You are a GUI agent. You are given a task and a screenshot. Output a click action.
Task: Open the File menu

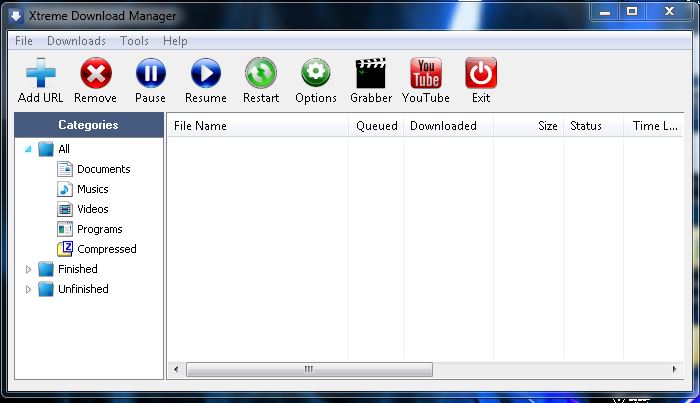pos(24,41)
